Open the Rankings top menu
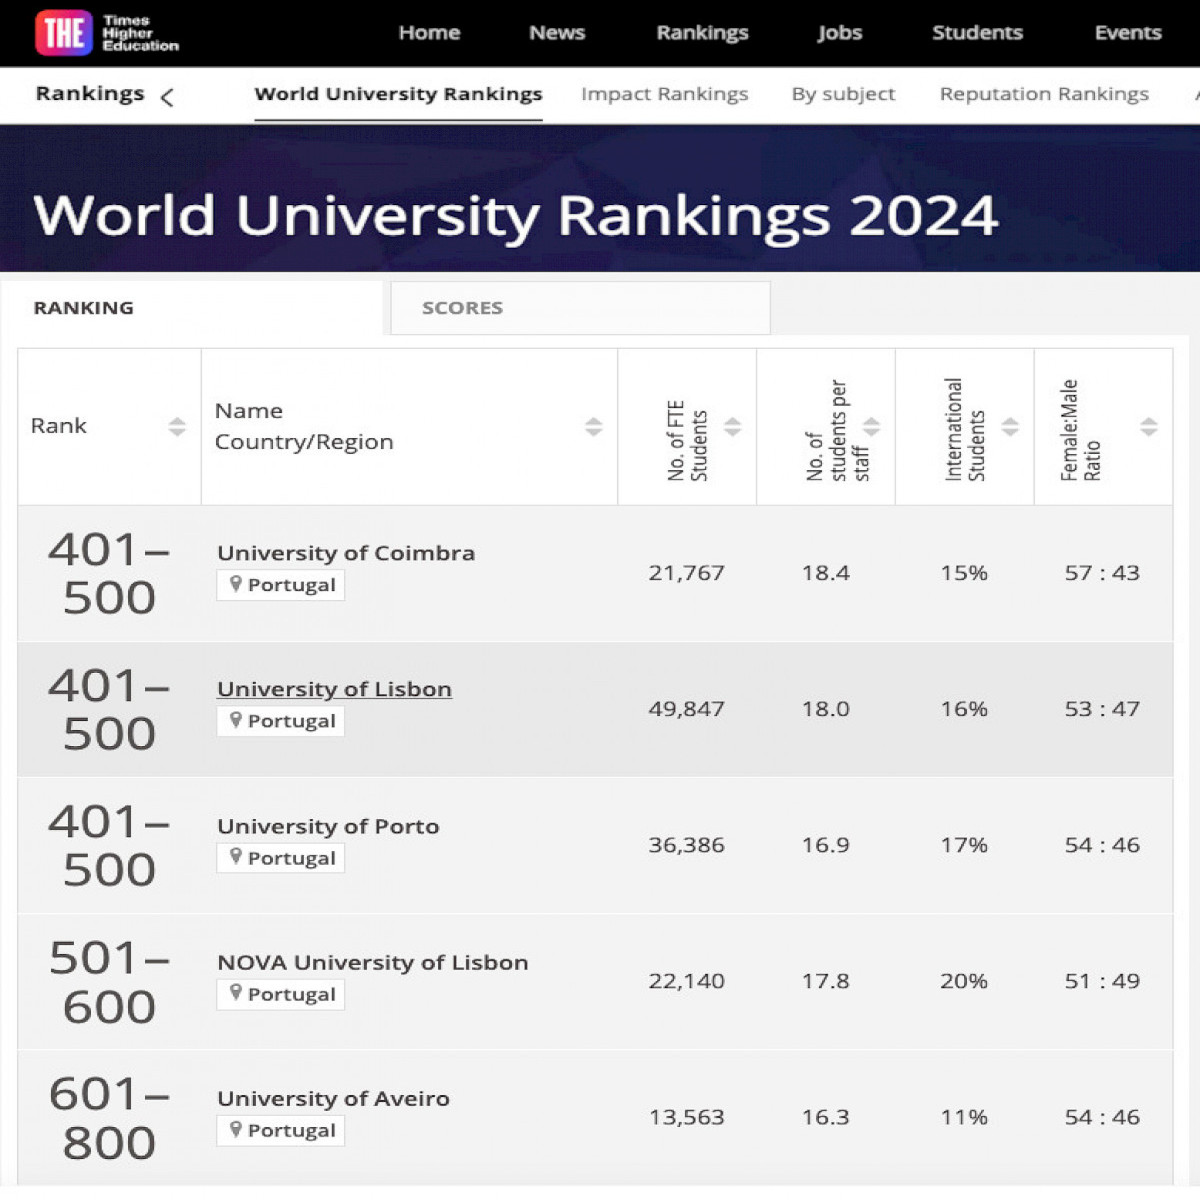The height and width of the screenshot is (1200, 1200). [702, 33]
